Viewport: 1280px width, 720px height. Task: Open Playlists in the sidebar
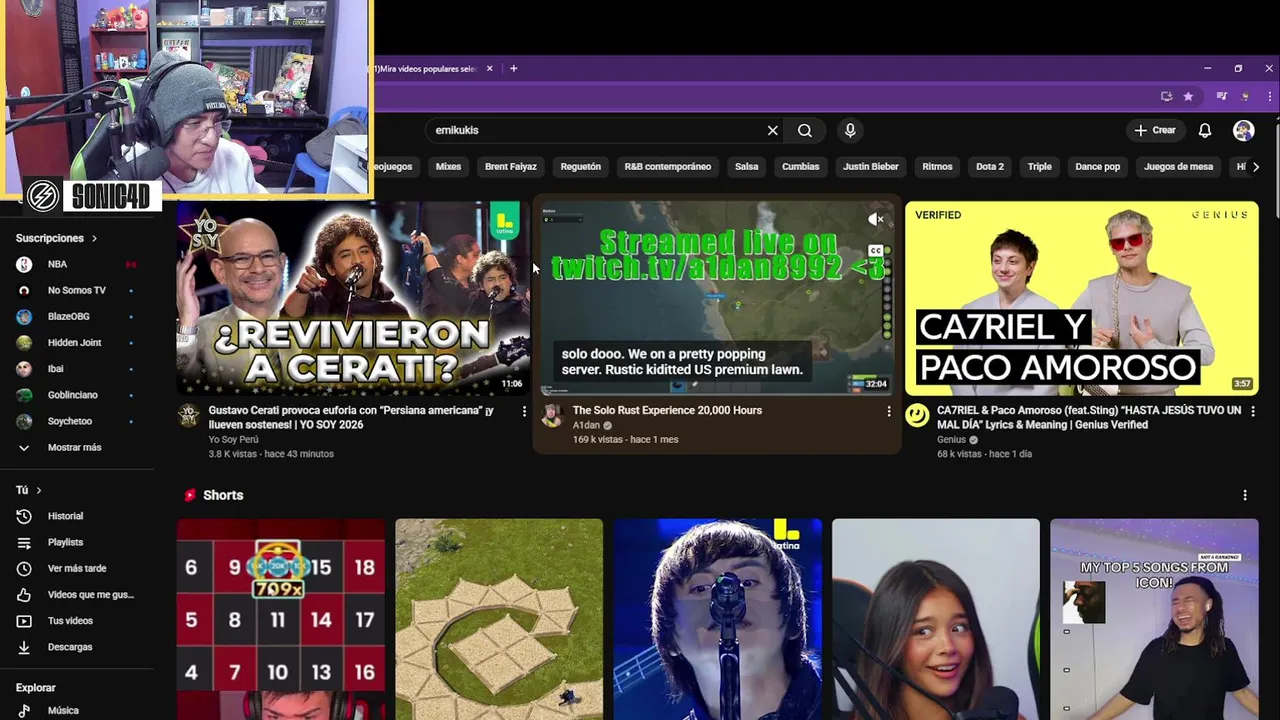(76, 542)
